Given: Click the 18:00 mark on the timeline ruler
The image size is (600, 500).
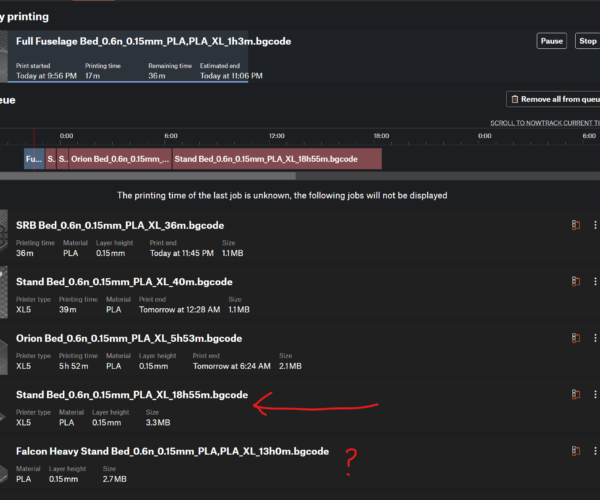Looking at the screenshot, I should pyautogui.click(x=381, y=136).
